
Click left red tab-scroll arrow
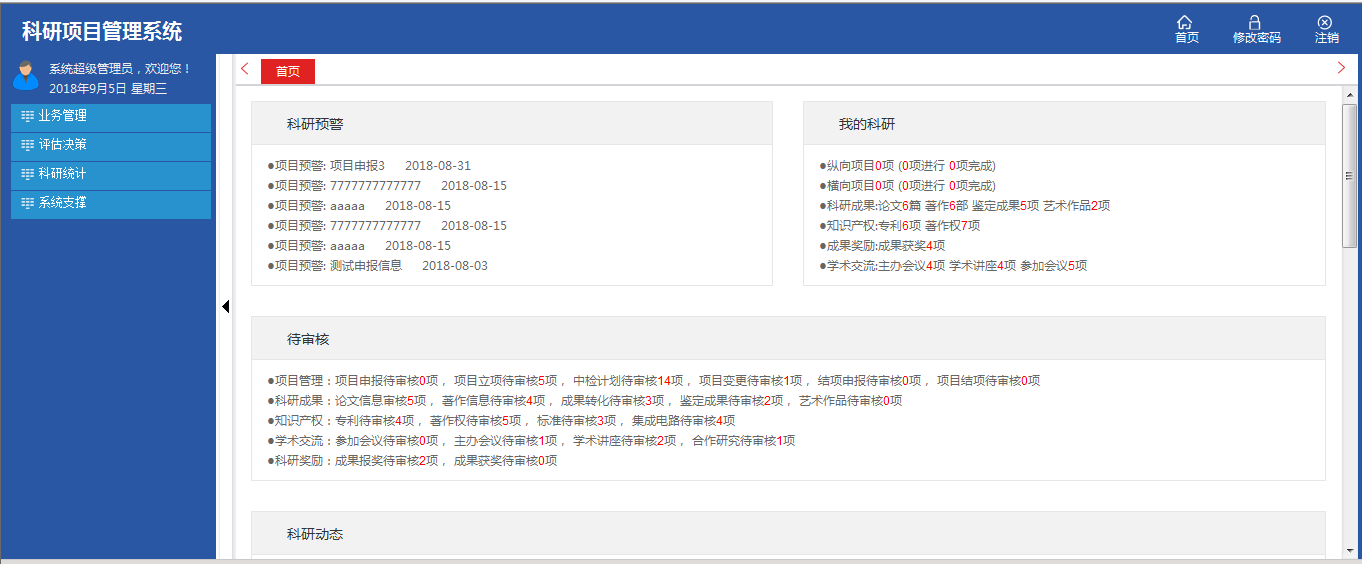[245, 69]
